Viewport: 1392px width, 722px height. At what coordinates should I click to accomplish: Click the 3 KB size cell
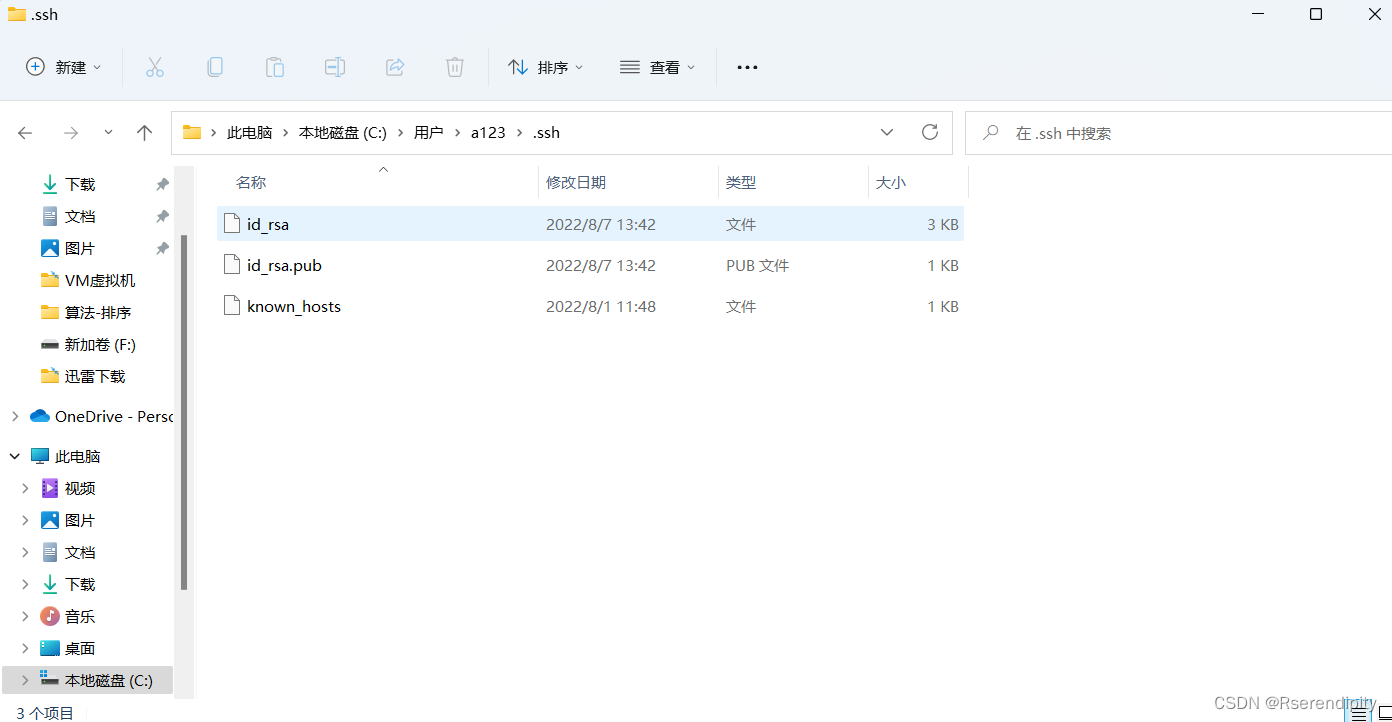click(943, 224)
